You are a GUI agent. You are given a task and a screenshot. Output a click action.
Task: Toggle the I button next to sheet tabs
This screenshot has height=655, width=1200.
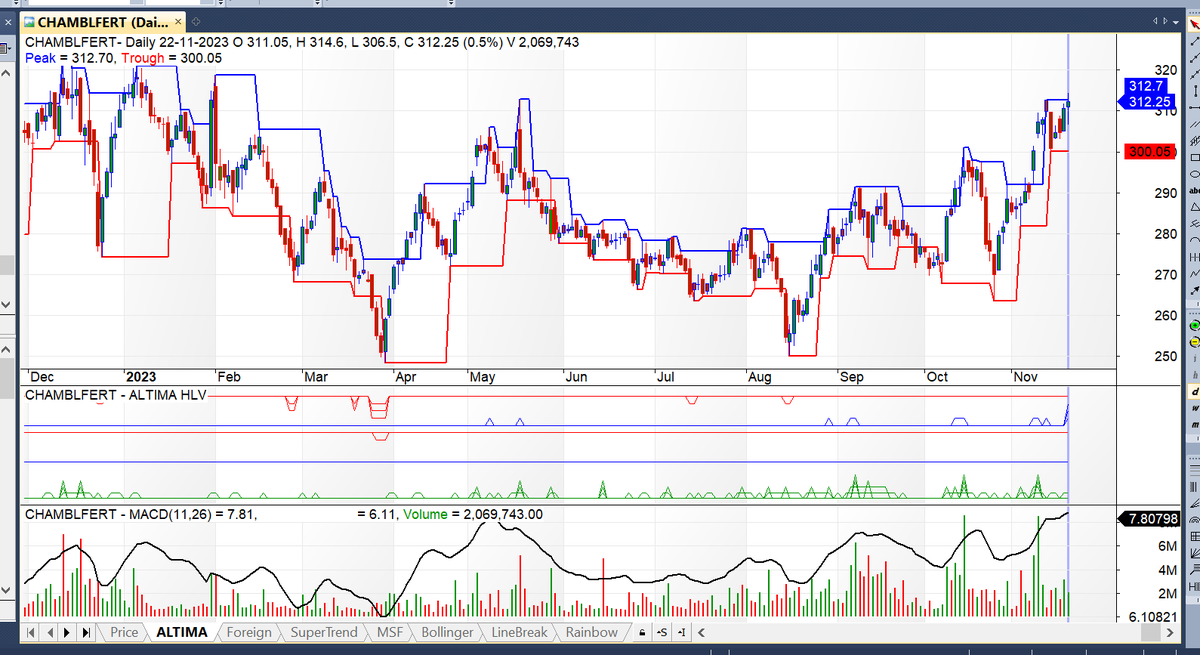(x=681, y=632)
